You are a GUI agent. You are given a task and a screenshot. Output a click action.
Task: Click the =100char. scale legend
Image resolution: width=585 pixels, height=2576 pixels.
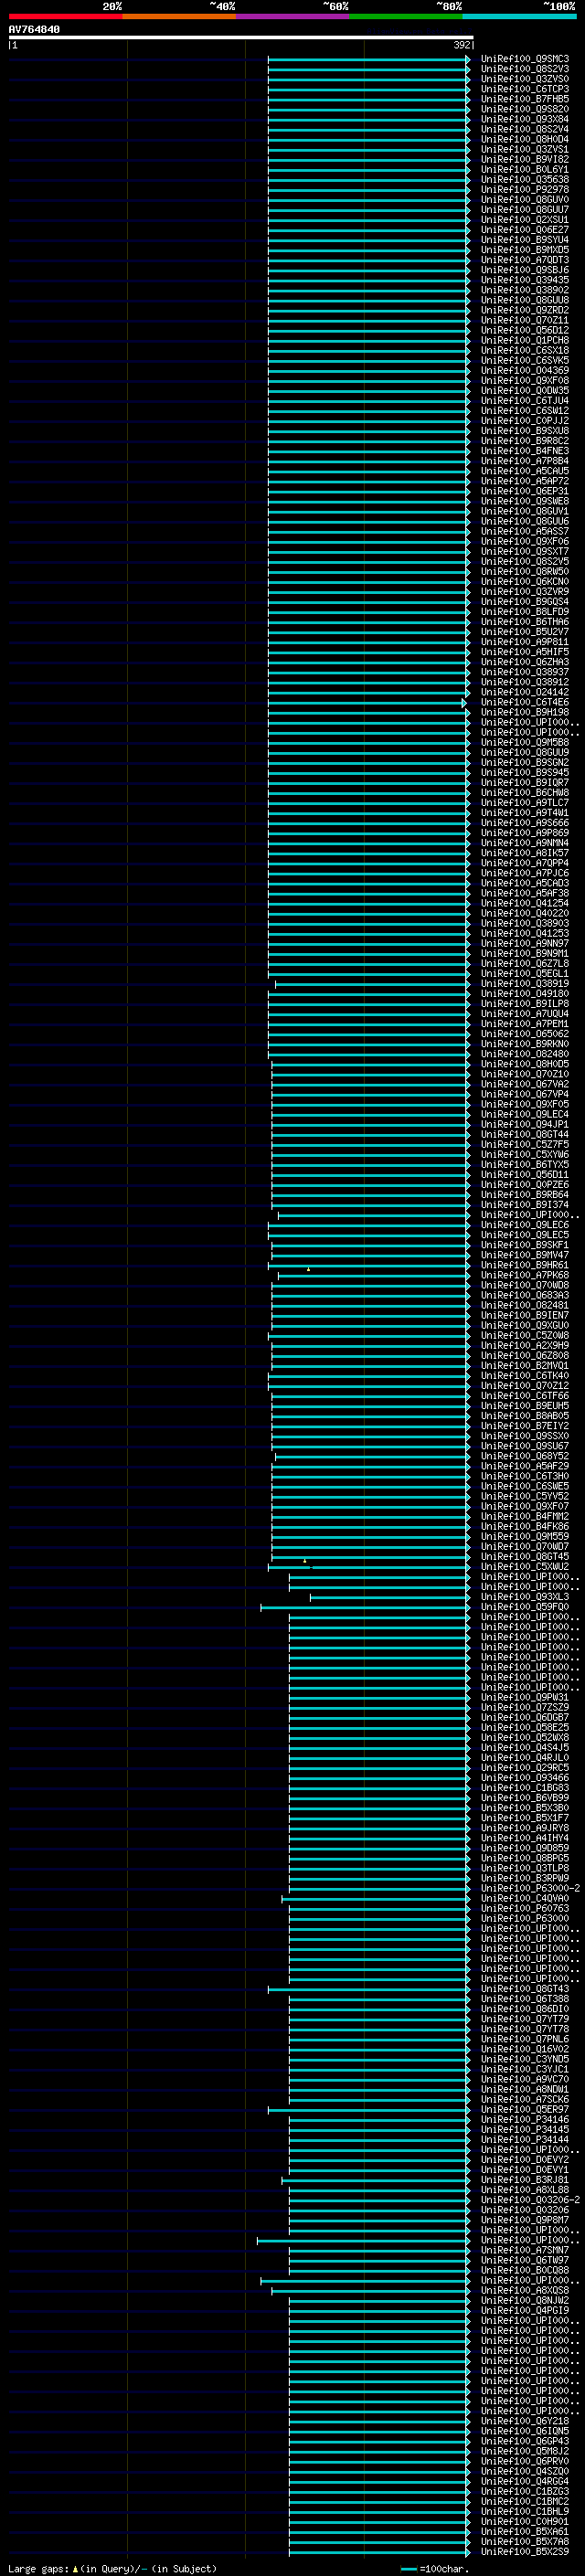click(x=434, y=2569)
